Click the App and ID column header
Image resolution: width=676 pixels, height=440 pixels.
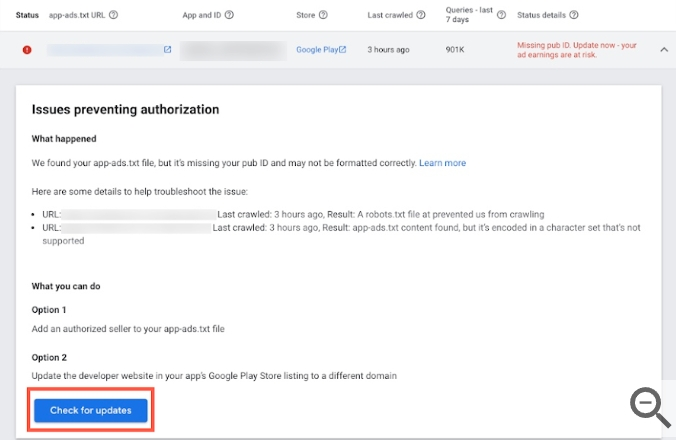(x=201, y=15)
